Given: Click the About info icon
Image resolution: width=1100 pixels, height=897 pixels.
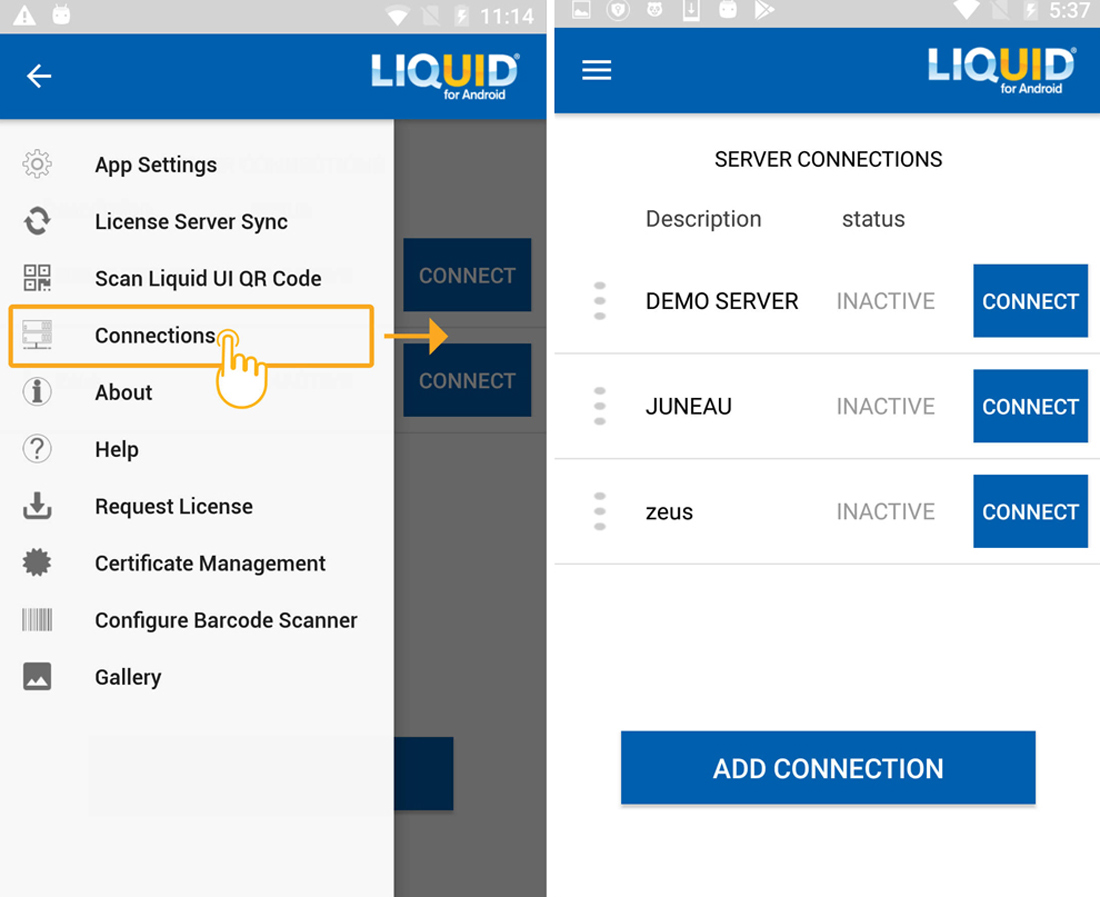Looking at the screenshot, I should [x=37, y=392].
